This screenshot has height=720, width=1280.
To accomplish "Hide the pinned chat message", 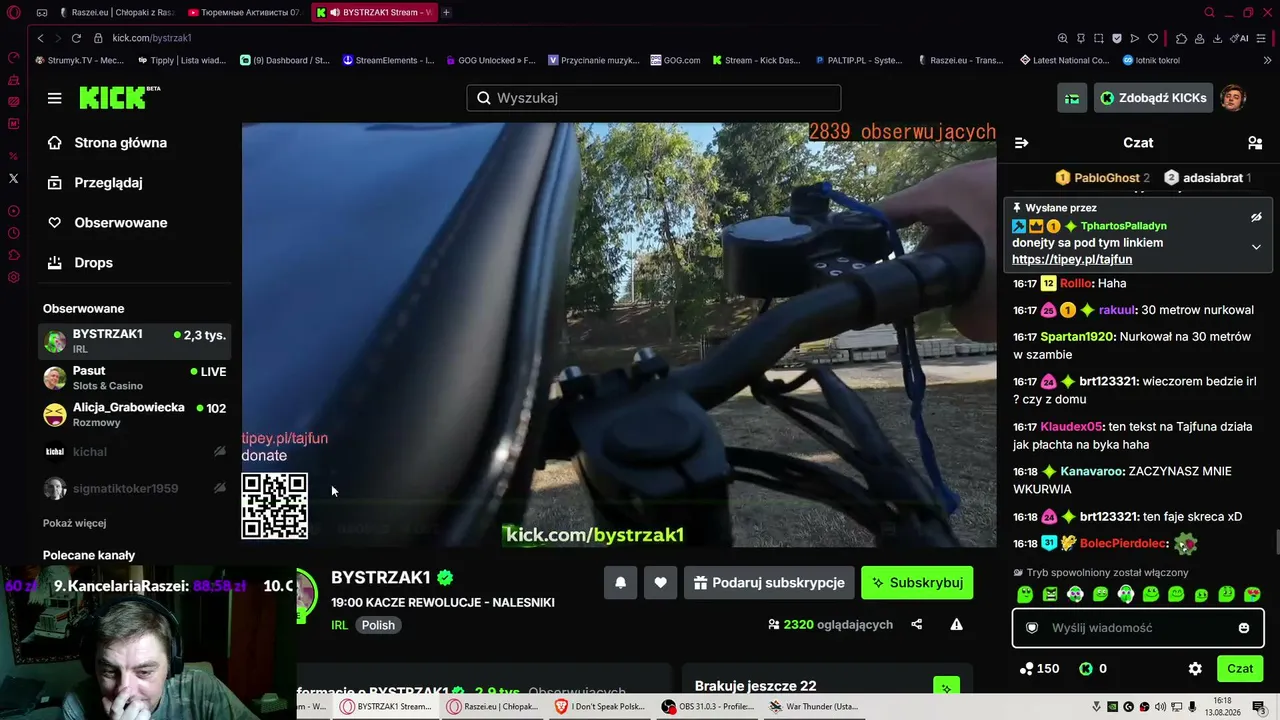I will pos(1256,217).
